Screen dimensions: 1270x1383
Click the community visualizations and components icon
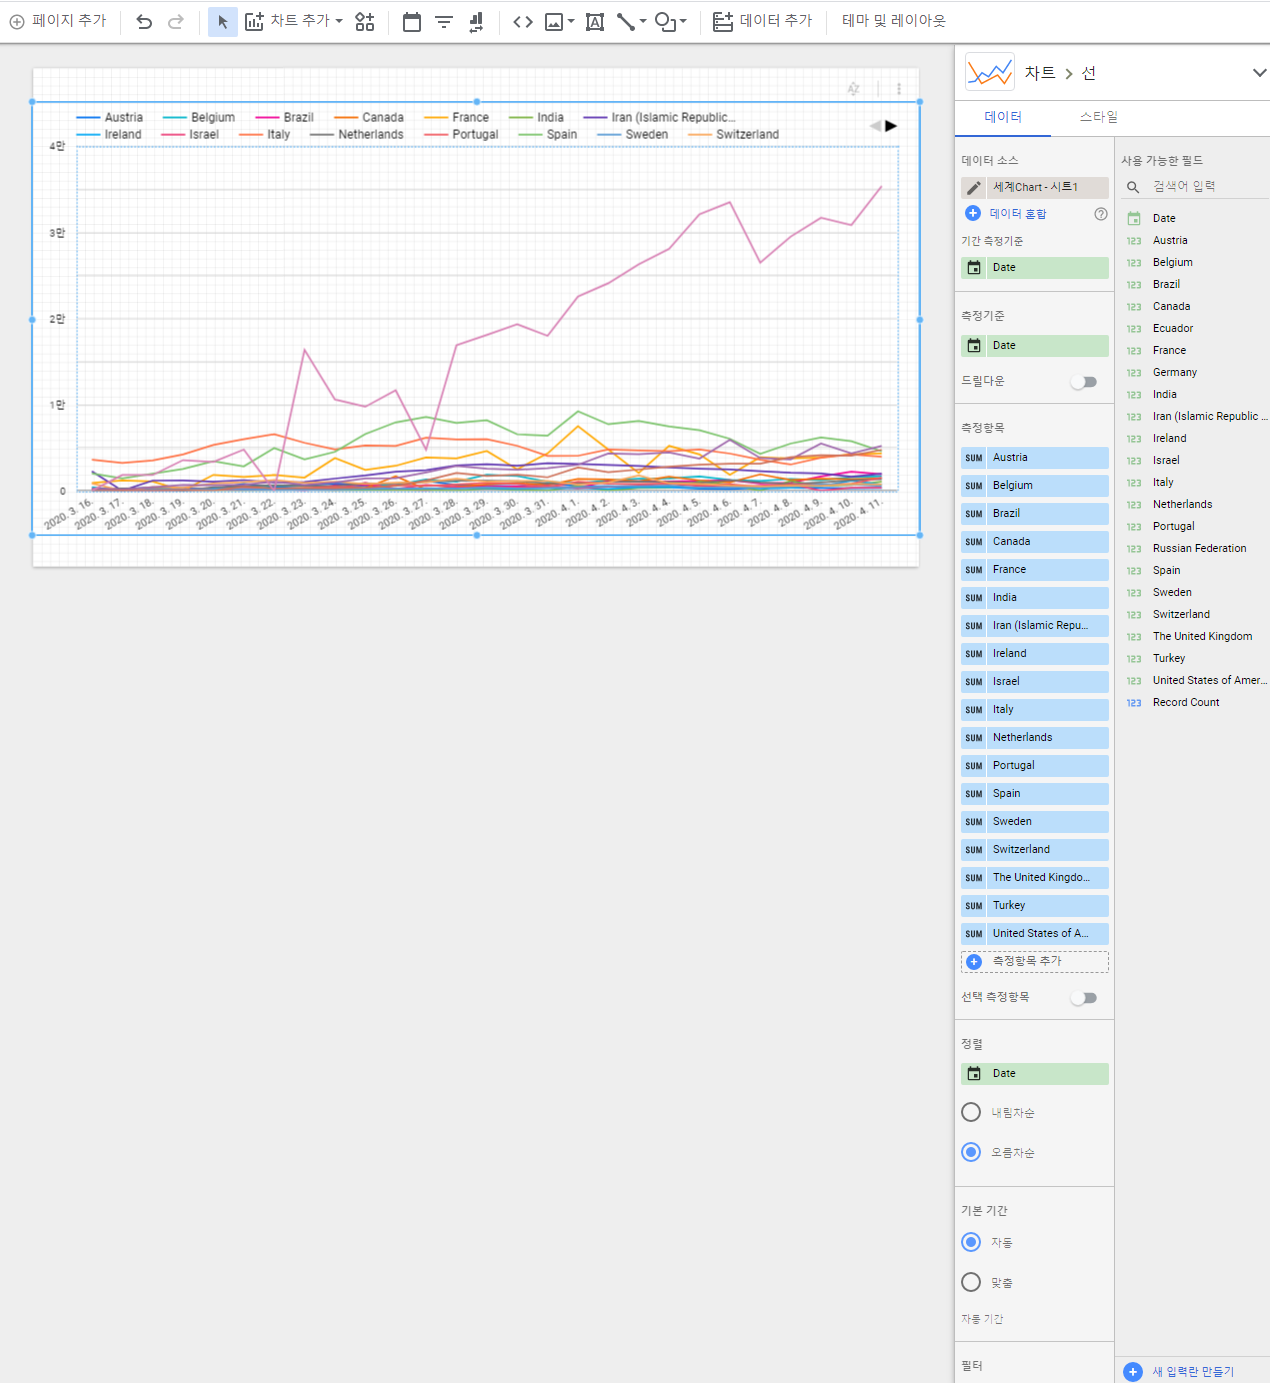click(365, 21)
